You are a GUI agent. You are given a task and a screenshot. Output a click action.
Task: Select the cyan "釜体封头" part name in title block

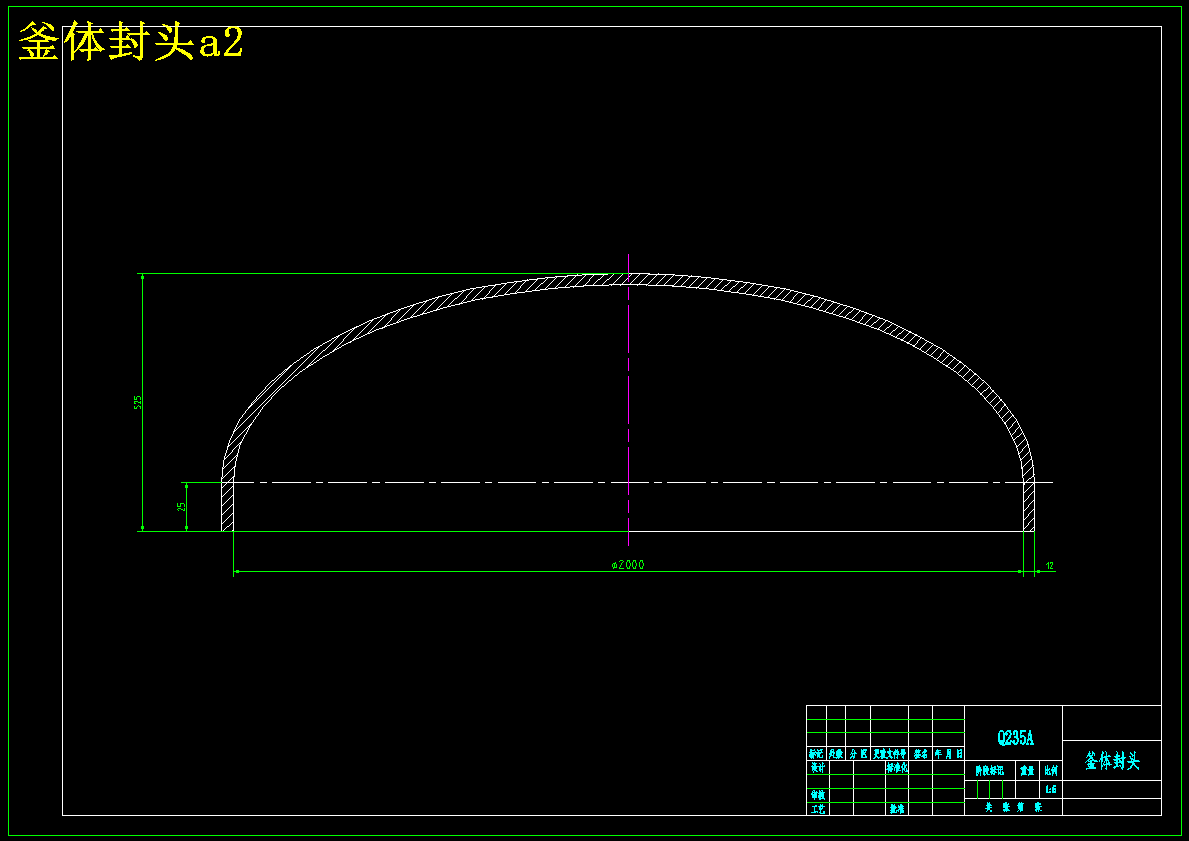[1112, 761]
